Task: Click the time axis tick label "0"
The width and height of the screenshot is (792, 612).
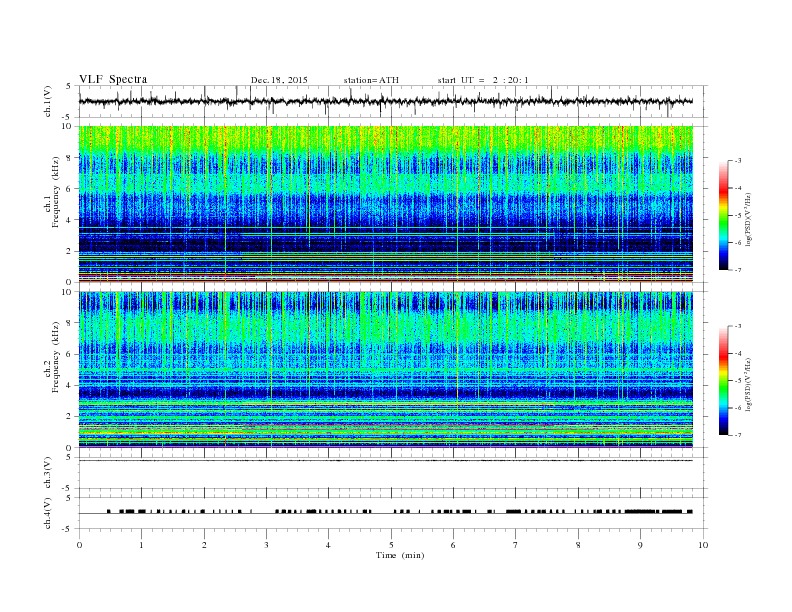Action: 79,545
